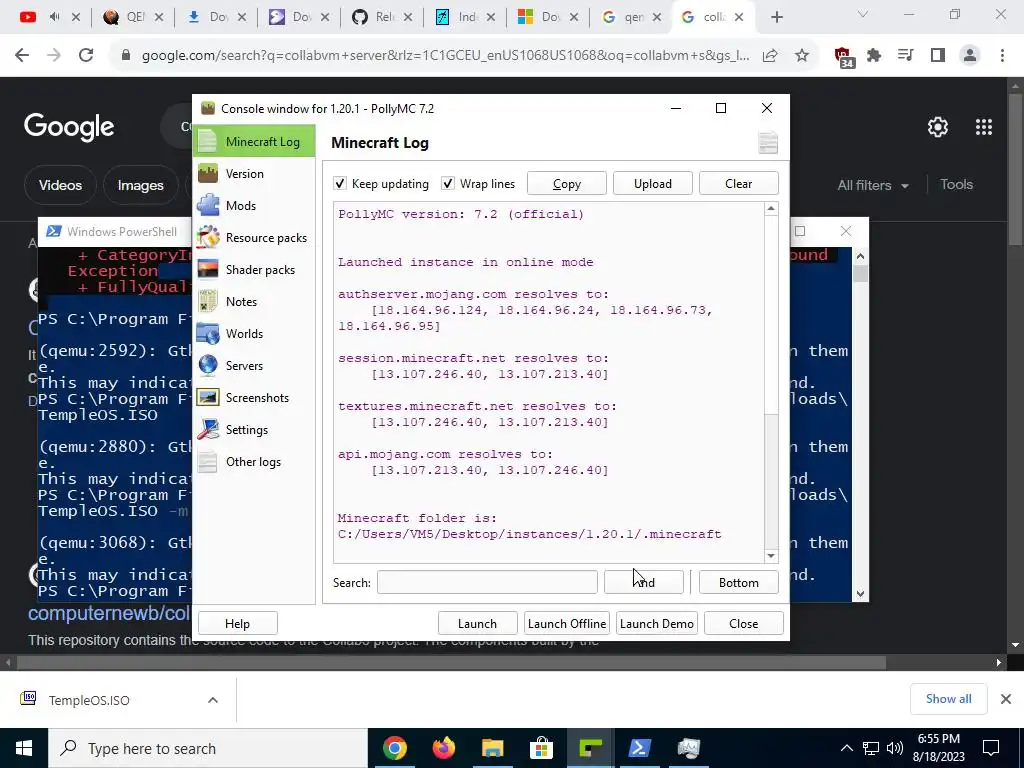Click the Settings tools icon
The height and width of the screenshot is (768, 1024).
[208, 430]
